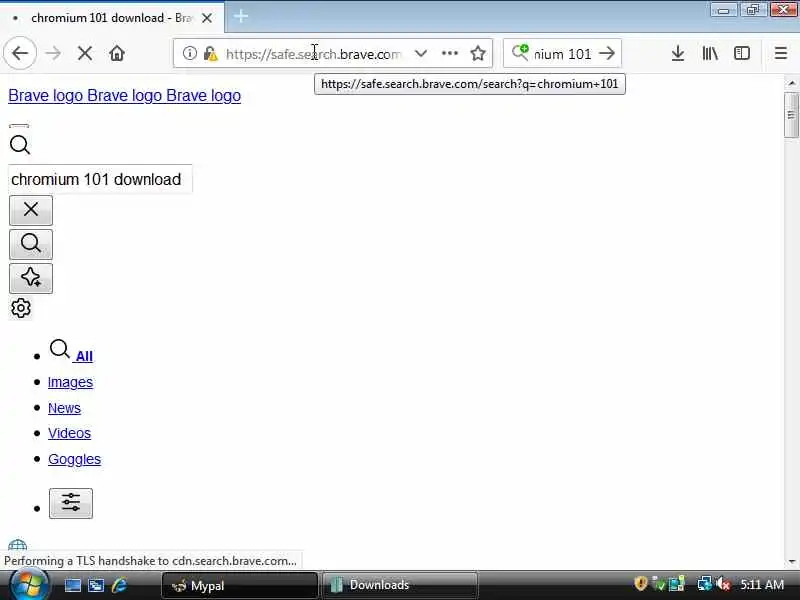Viewport: 800px width, 600px height.
Task: Open the downloads panel
Action: click(678, 53)
